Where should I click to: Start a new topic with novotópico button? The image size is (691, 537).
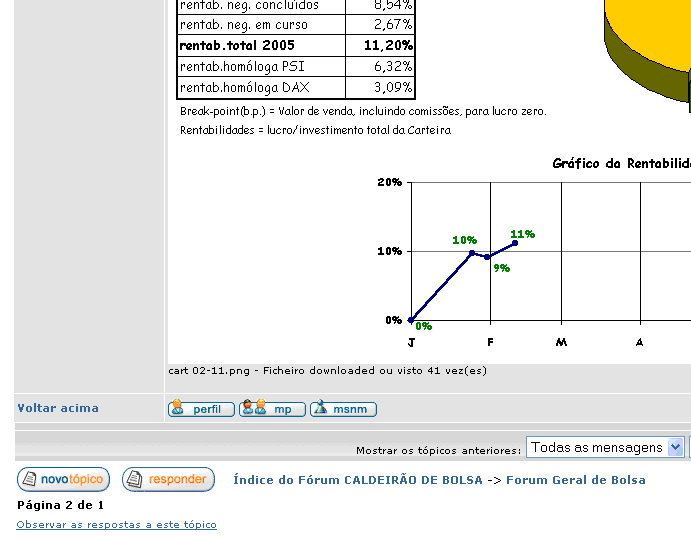click(63, 479)
